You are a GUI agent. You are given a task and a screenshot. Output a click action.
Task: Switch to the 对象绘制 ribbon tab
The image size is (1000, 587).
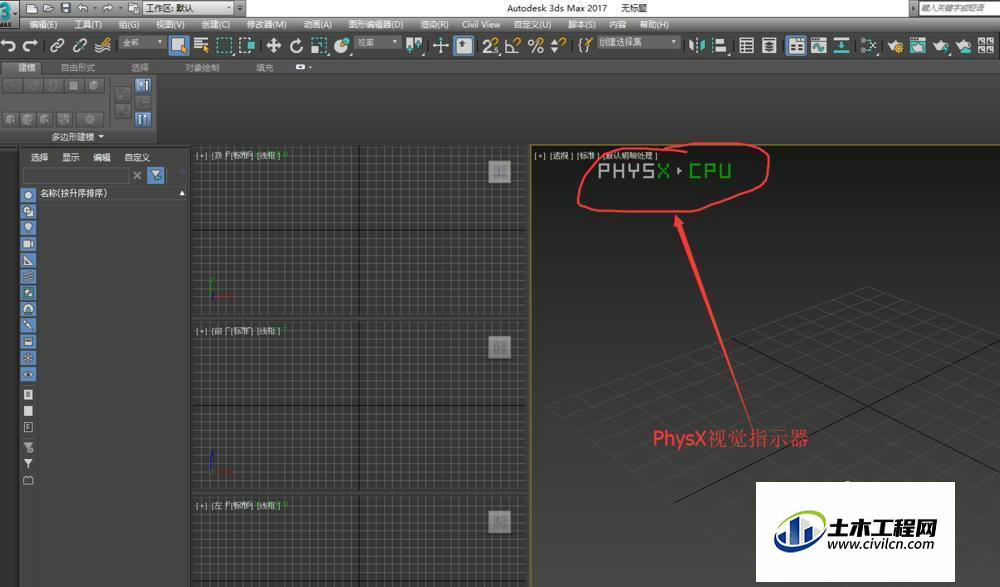tap(202, 67)
